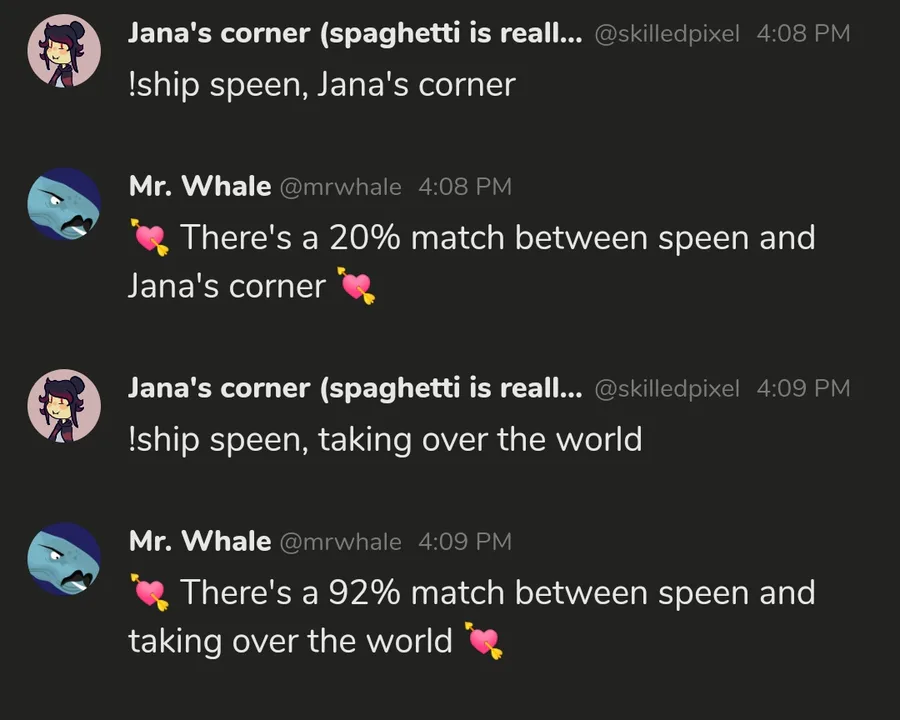This screenshot has width=900, height=720.
Task: Click @mrwhale handle at 4:09 PM
Action: pyautogui.click(x=341, y=543)
